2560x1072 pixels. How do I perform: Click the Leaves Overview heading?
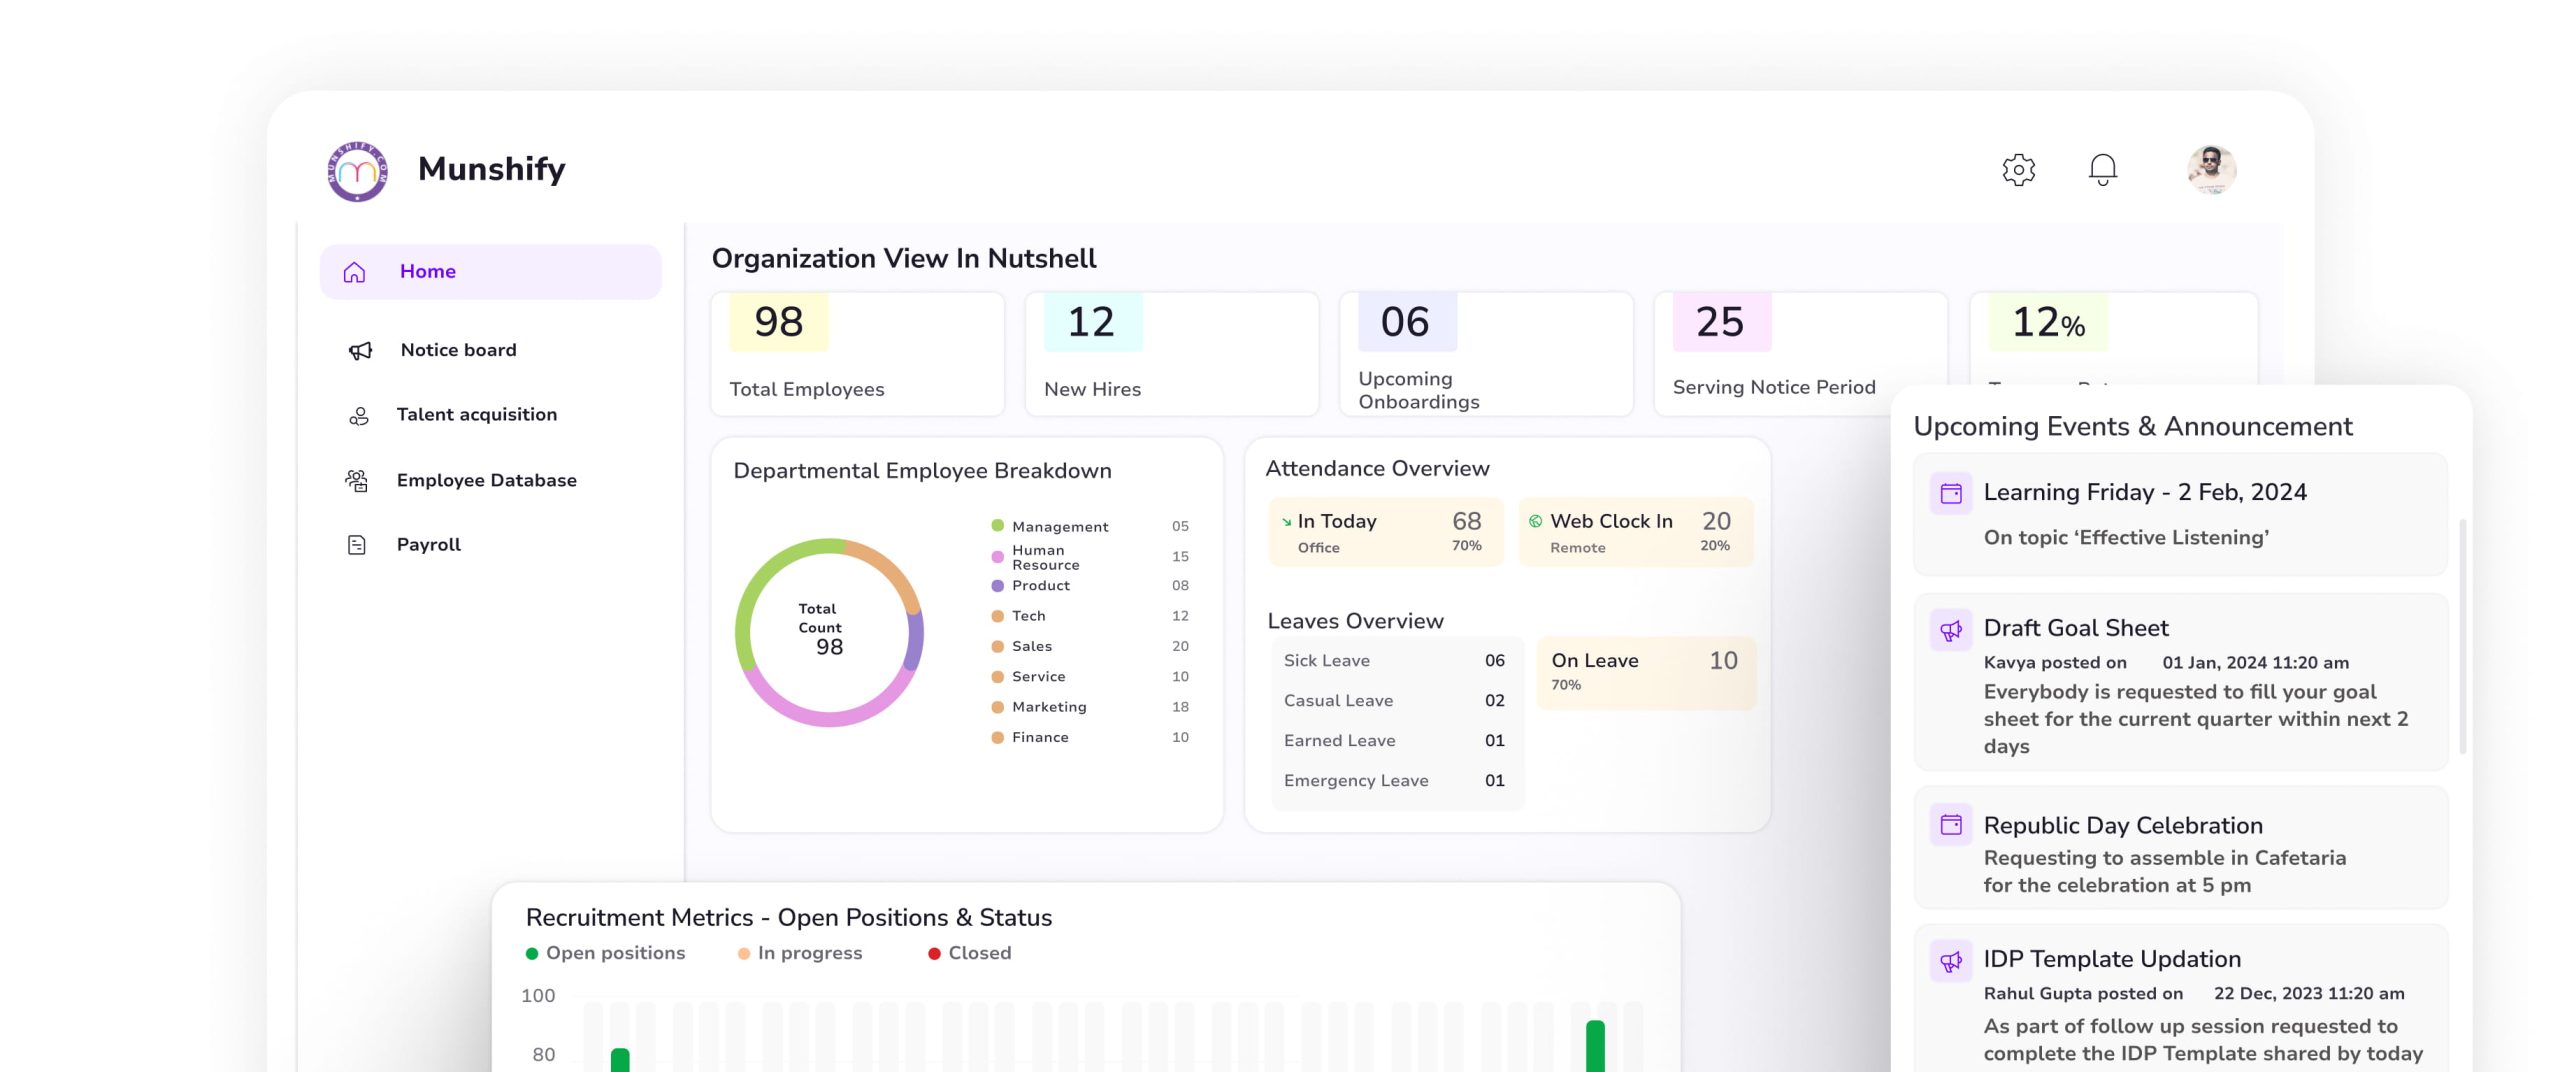[1355, 622]
